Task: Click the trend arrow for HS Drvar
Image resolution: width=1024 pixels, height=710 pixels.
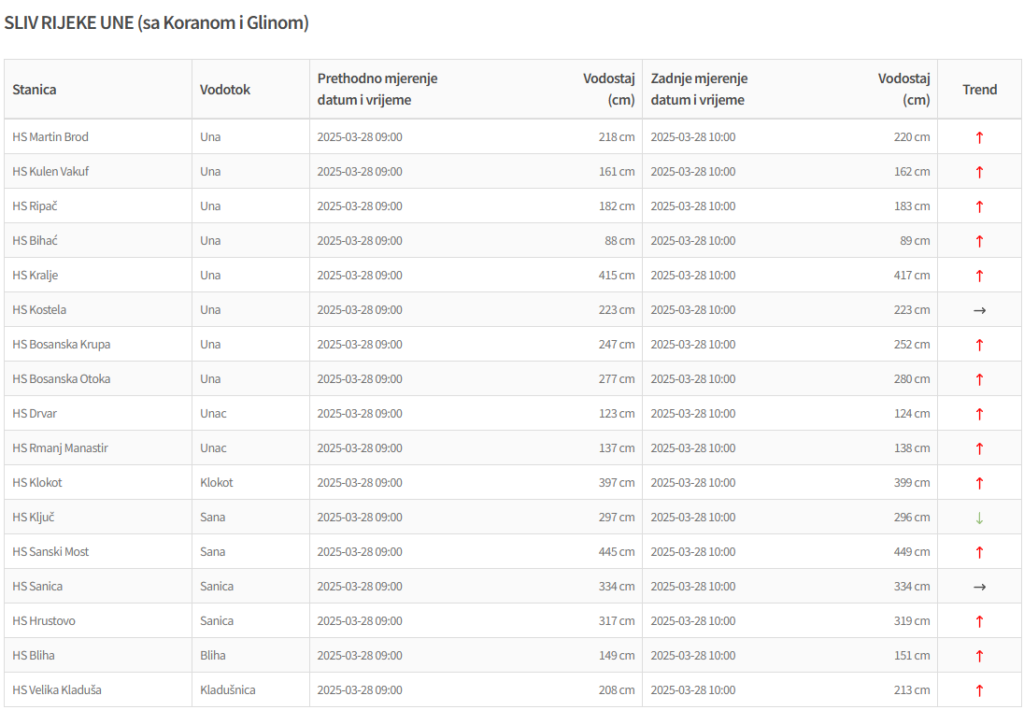Action: click(979, 414)
